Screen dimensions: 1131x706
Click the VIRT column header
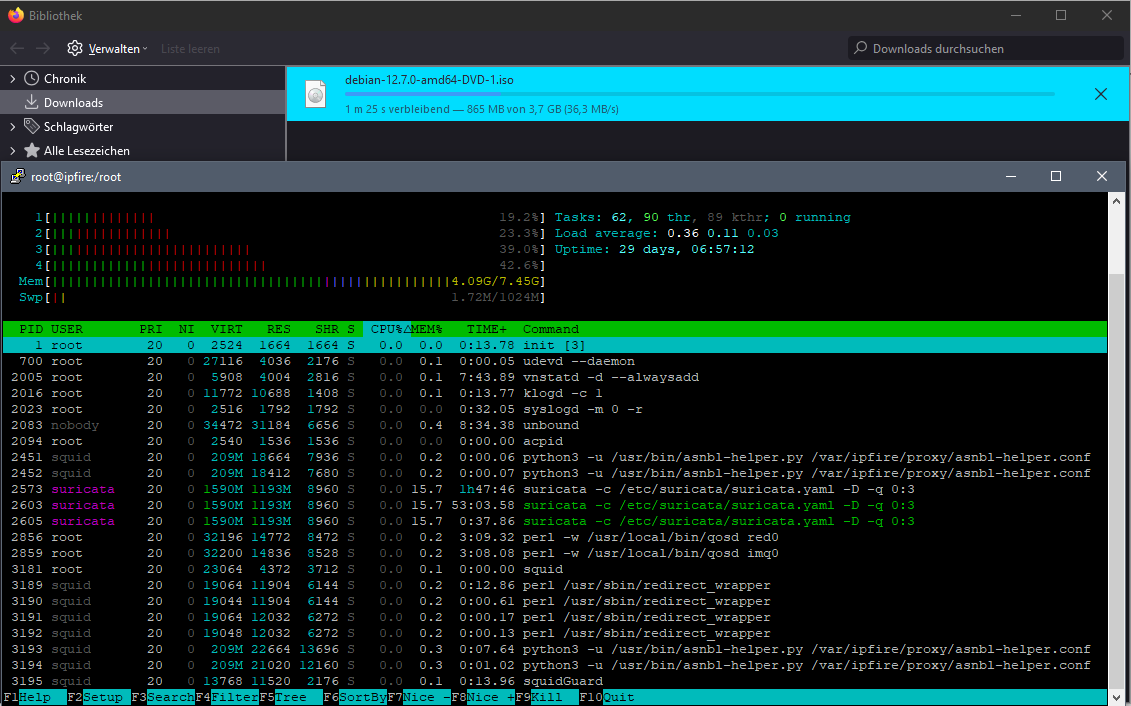(x=226, y=329)
